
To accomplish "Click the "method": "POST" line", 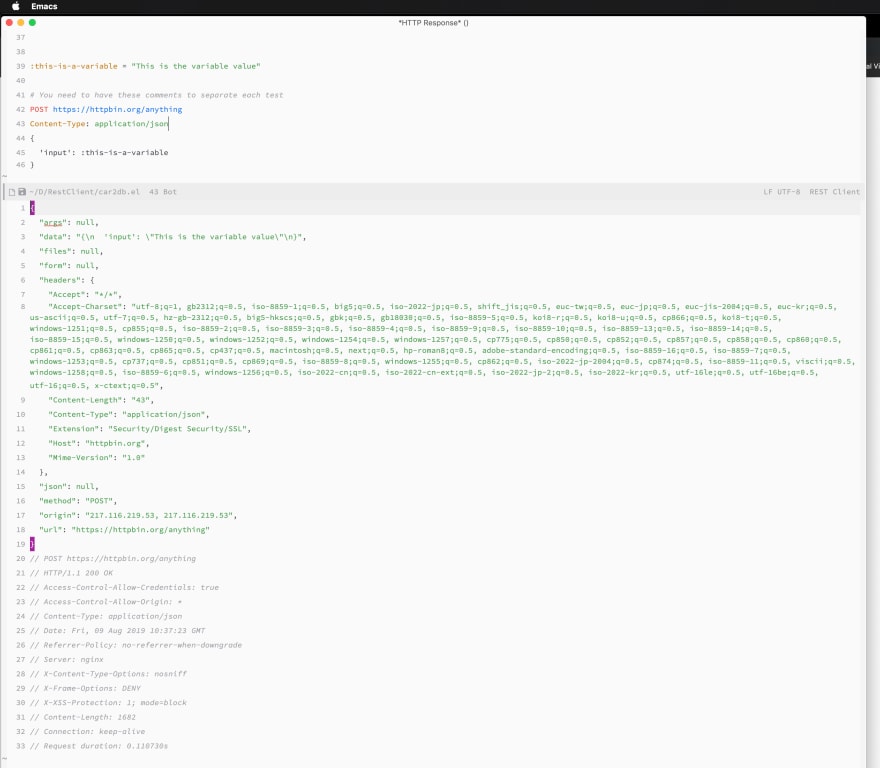I will tap(78, 501).
